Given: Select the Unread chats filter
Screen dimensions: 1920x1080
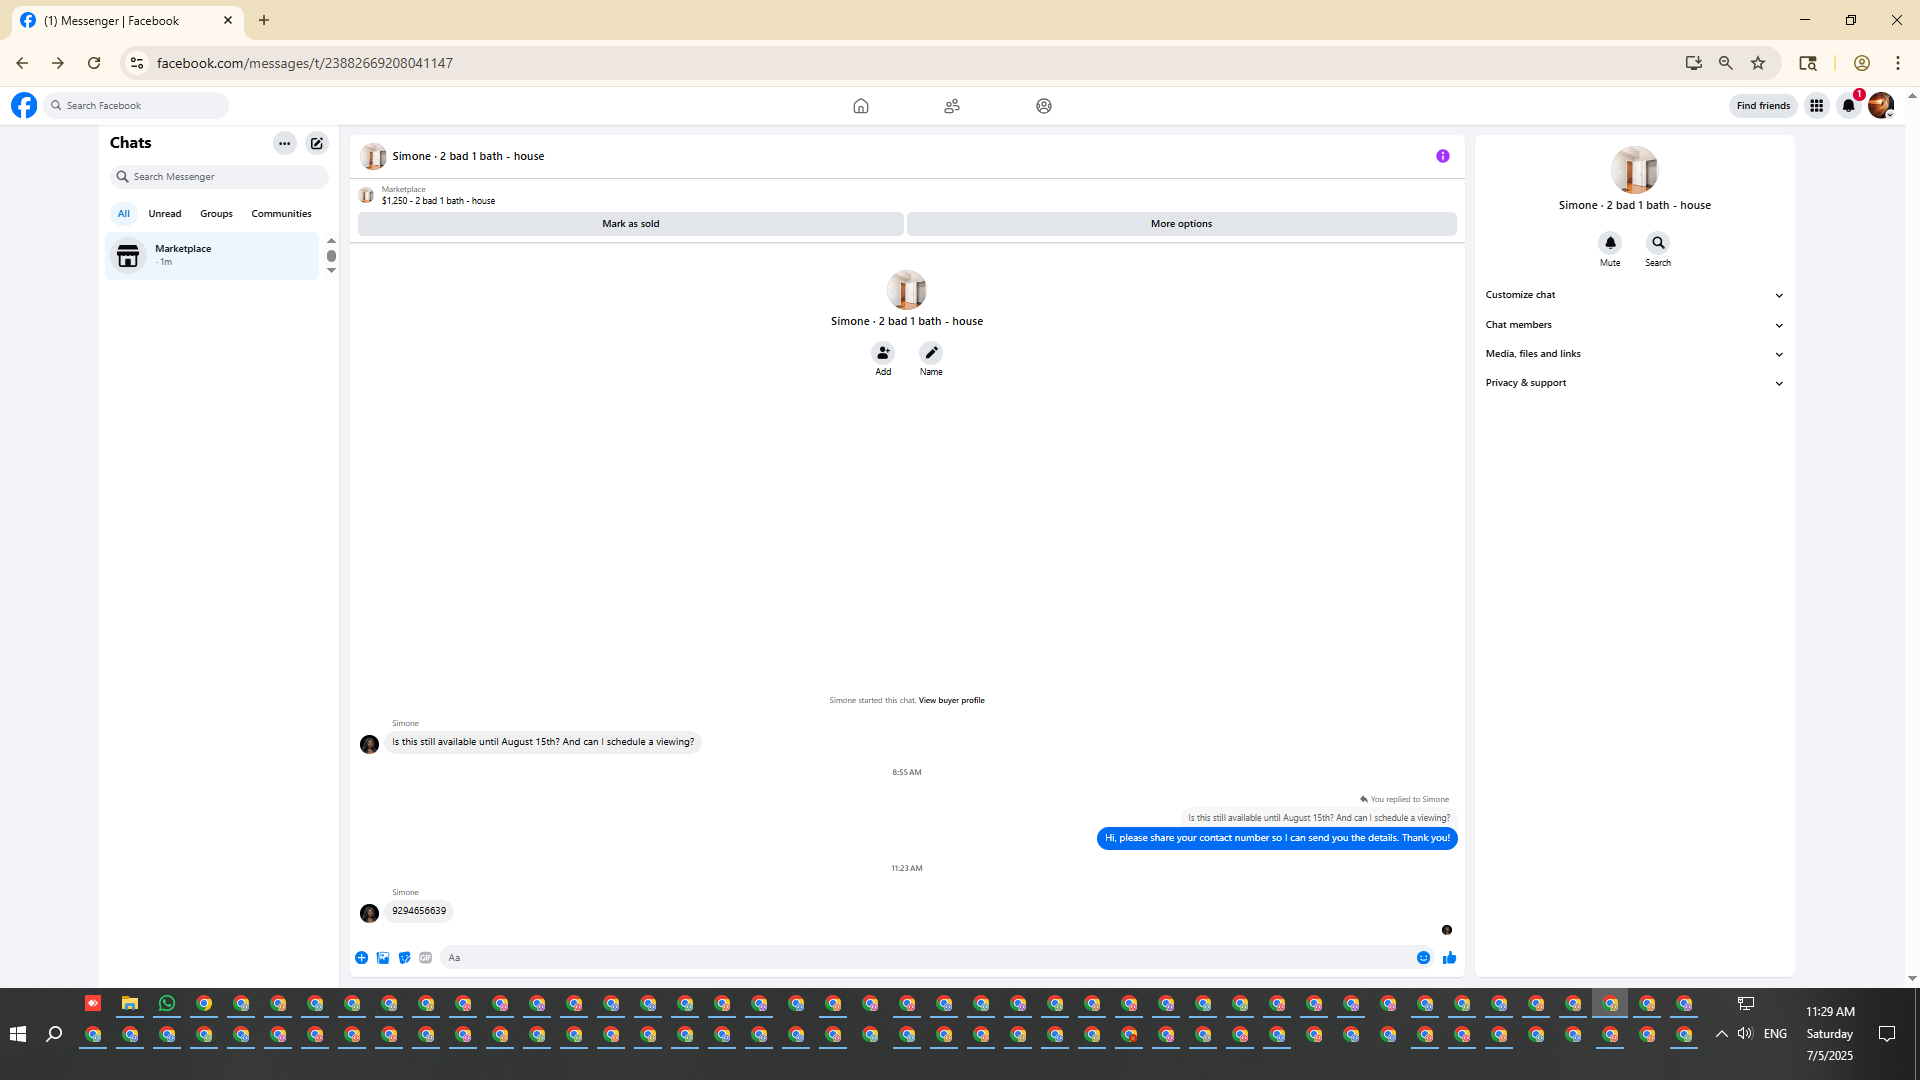Looking at the screenshot, I should coord(165,214).
